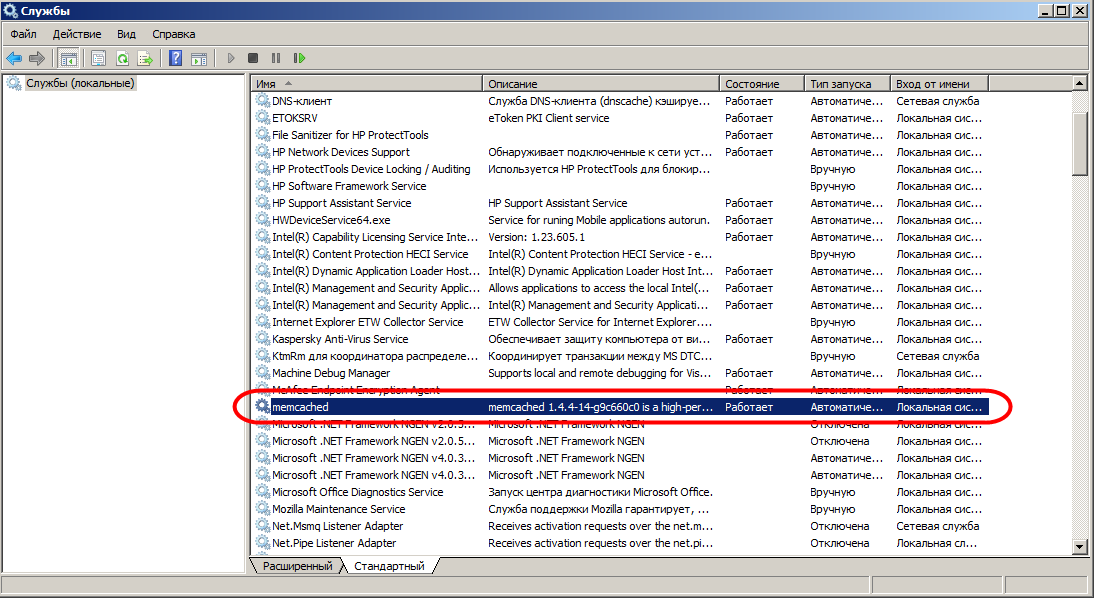Stop the service using the Stop icon
The height and width of the screenshot is (598, 1094).
253,58
